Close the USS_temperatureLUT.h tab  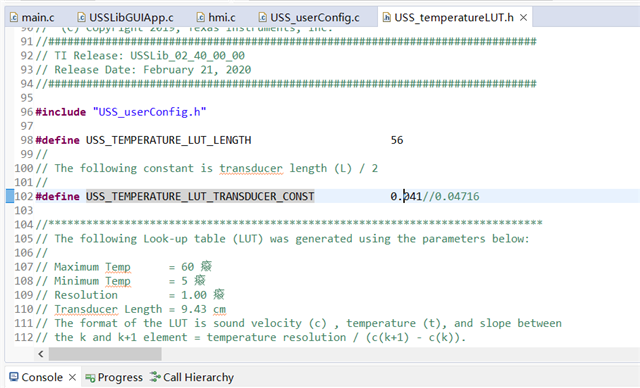[523, 18]
